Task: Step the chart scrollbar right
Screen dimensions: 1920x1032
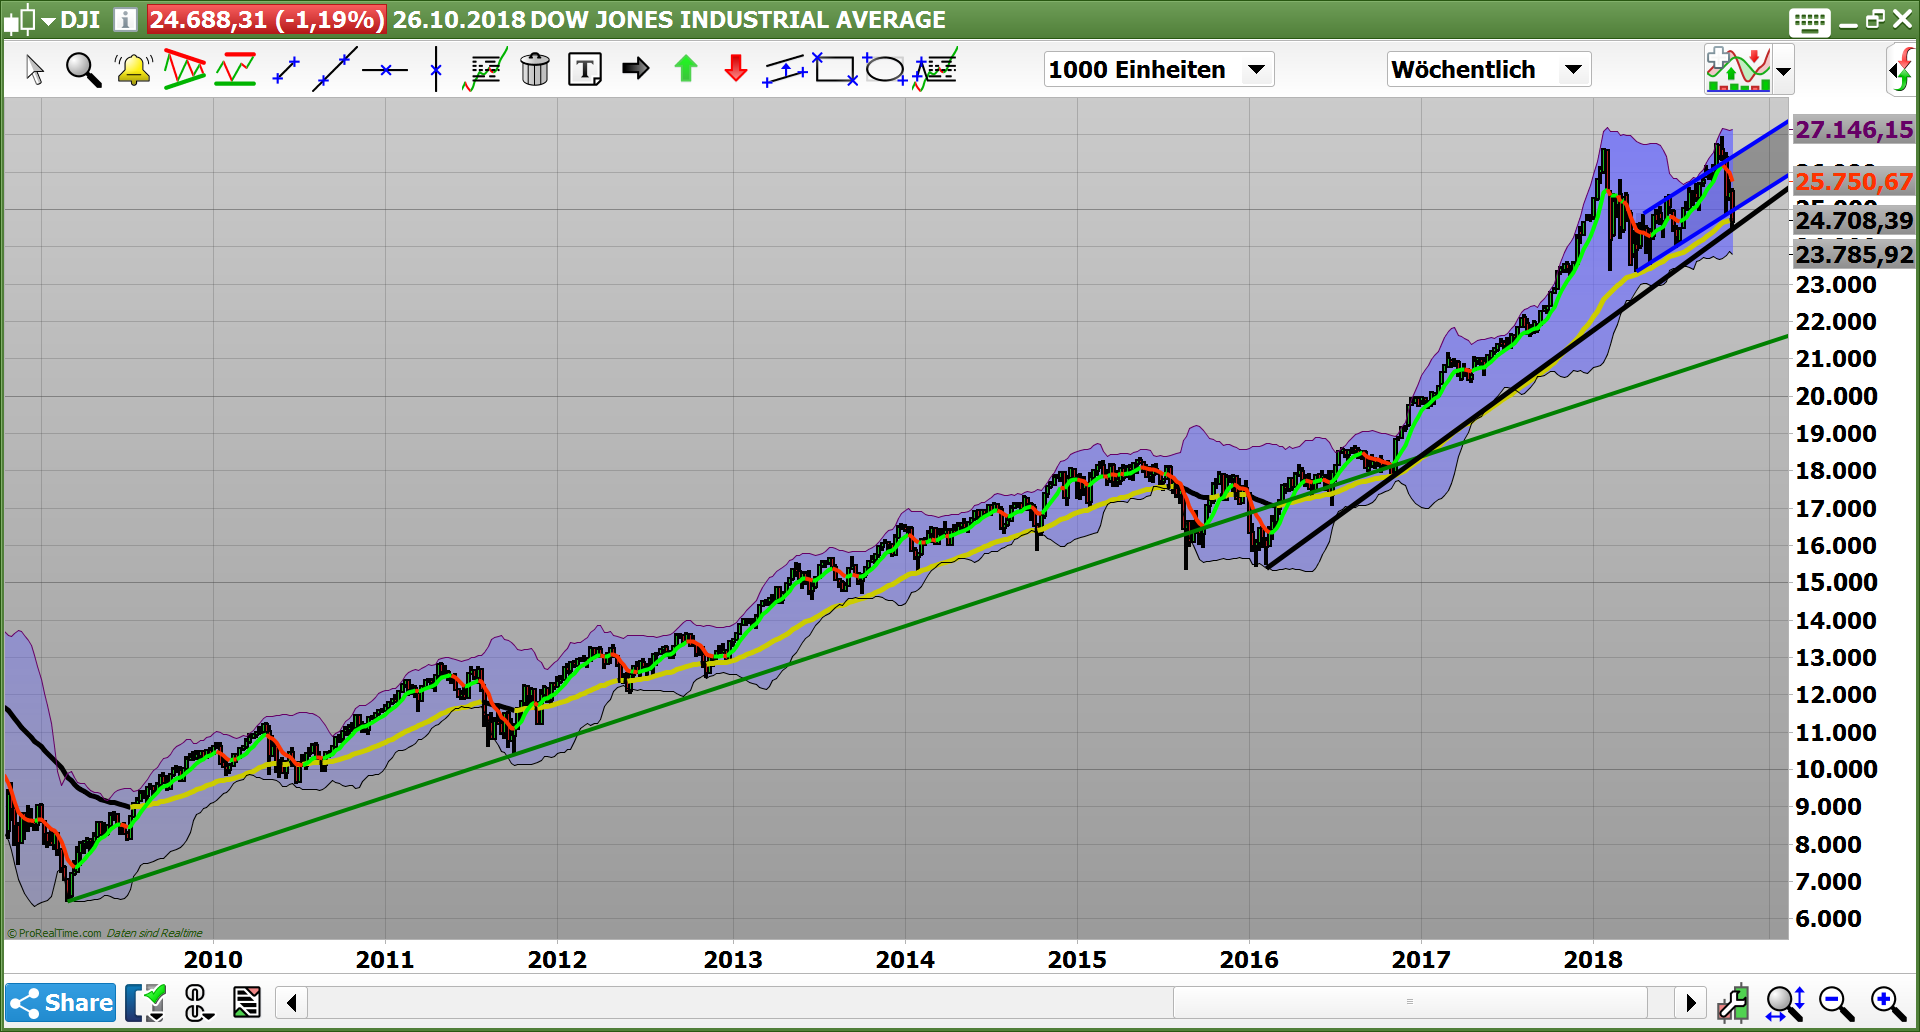Action: click(x=1691, y=1002)
